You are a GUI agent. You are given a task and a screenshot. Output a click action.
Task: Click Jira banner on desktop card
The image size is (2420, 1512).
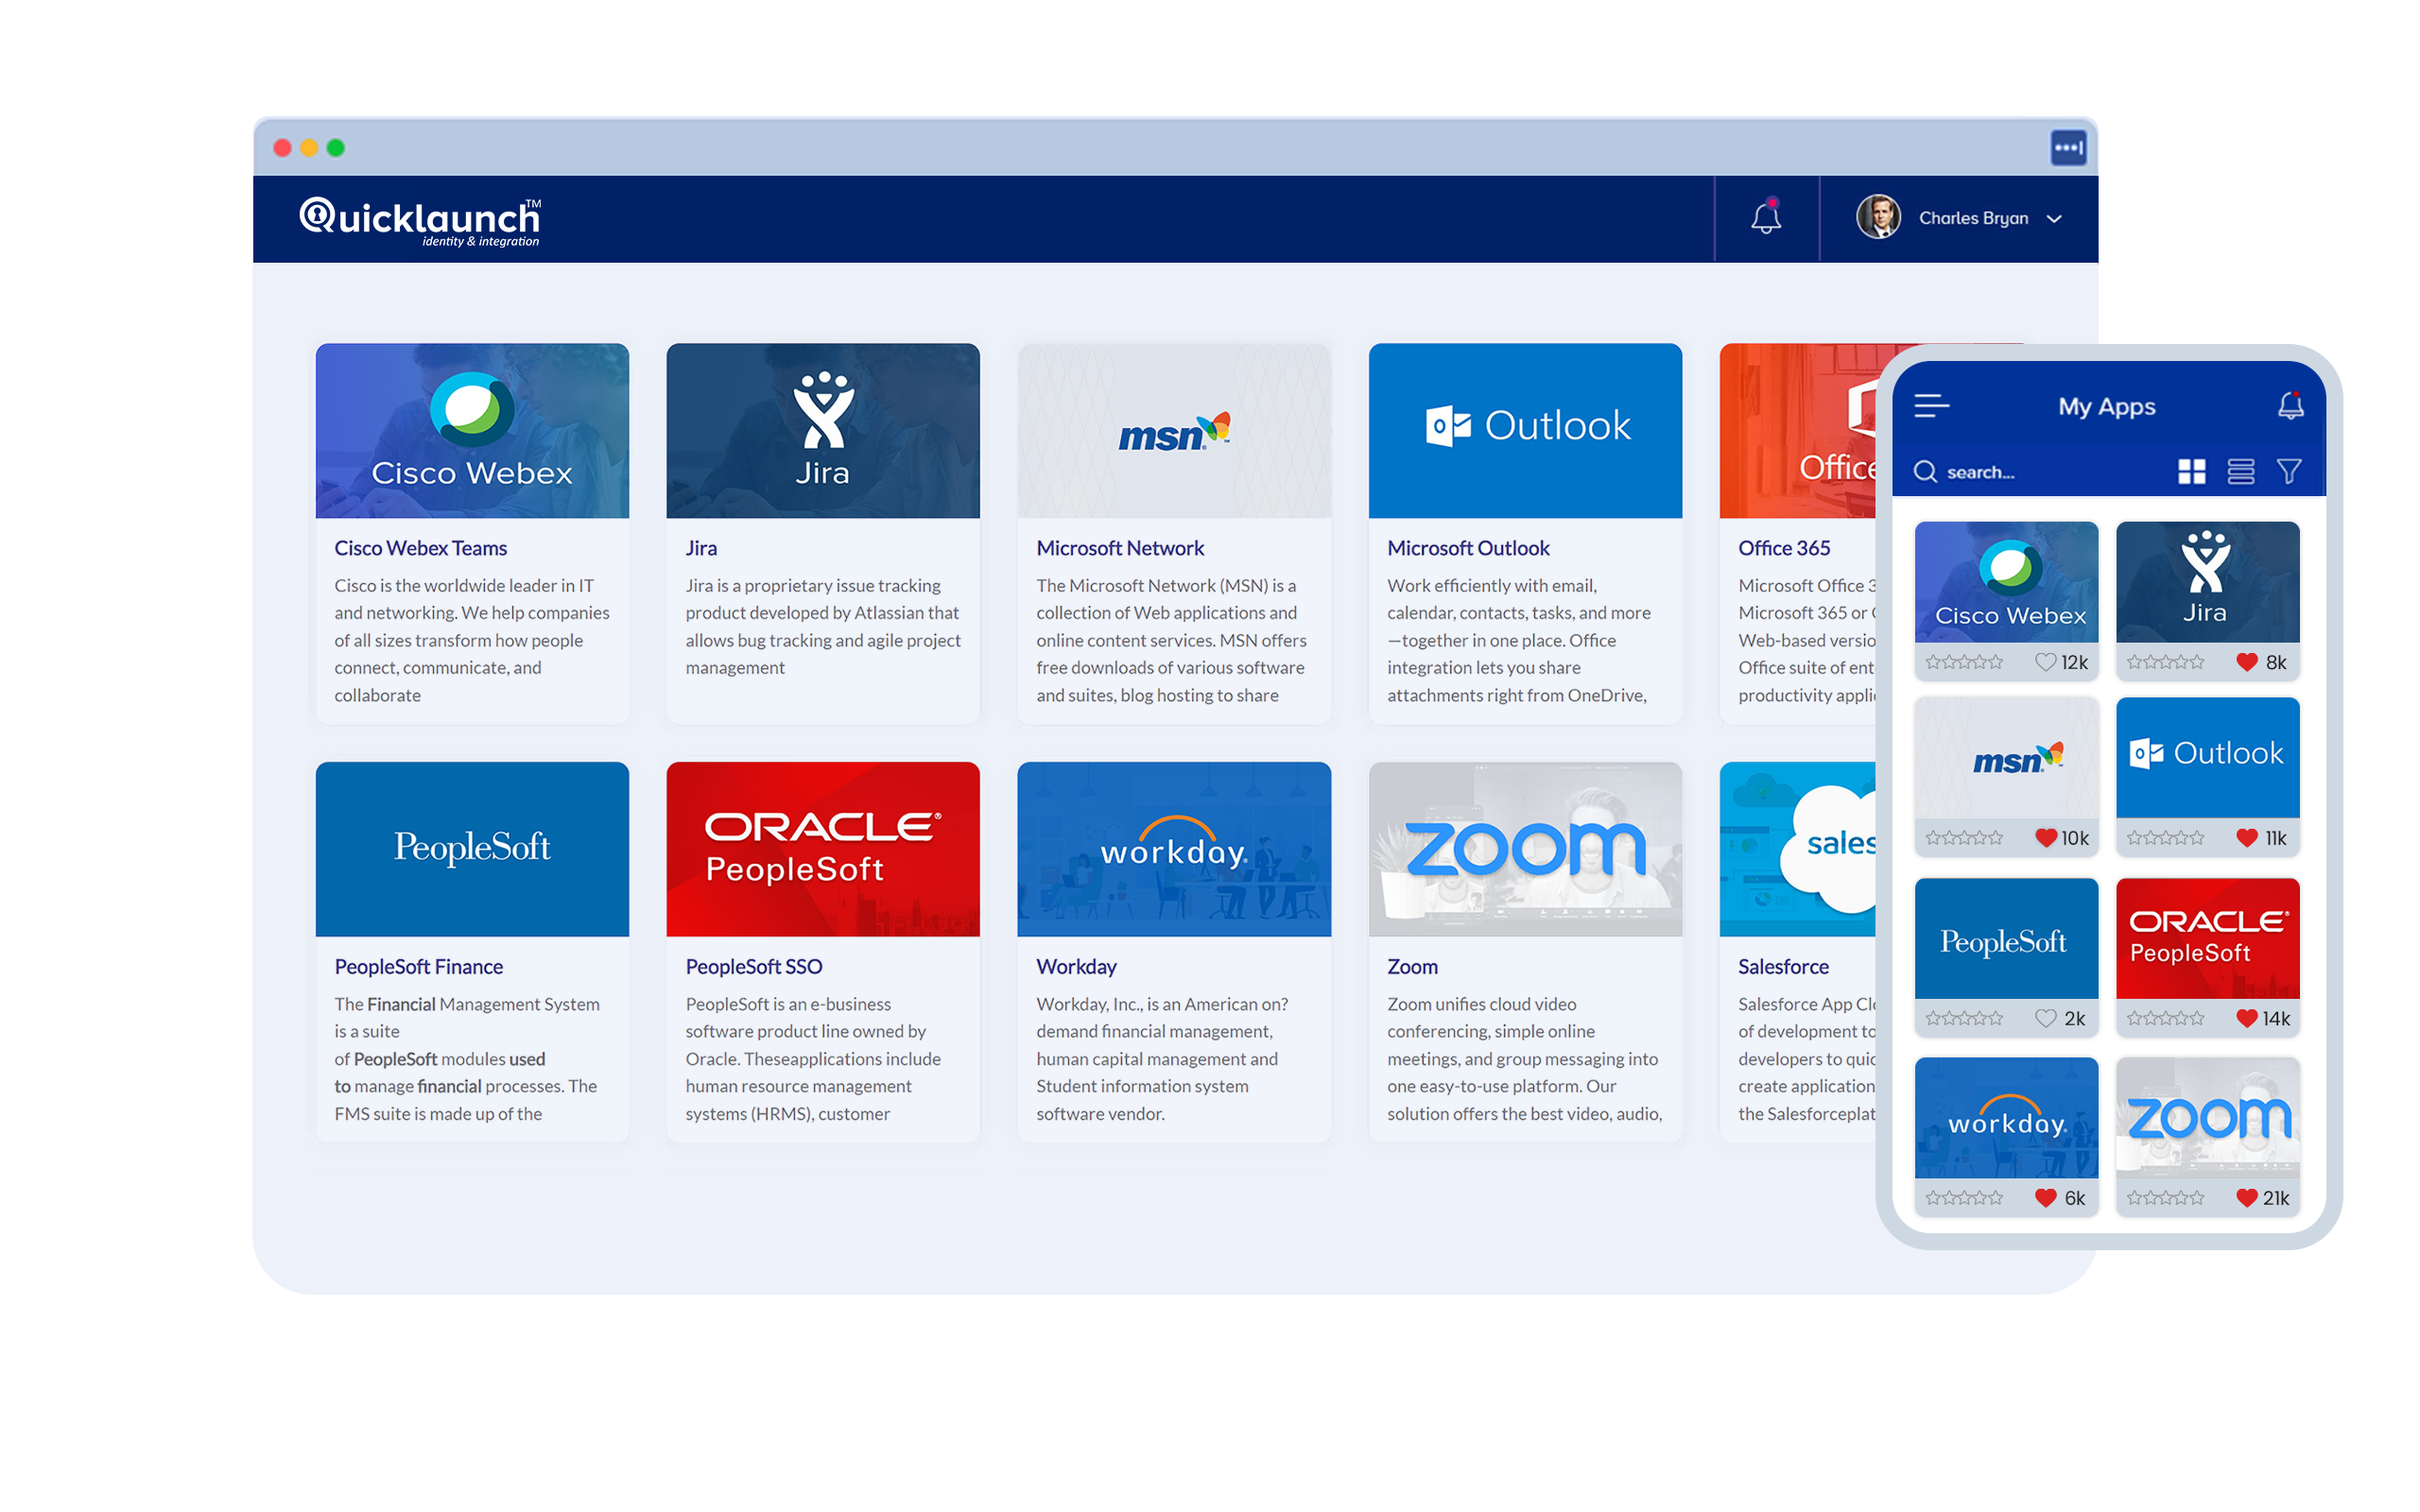click(823, 431)
